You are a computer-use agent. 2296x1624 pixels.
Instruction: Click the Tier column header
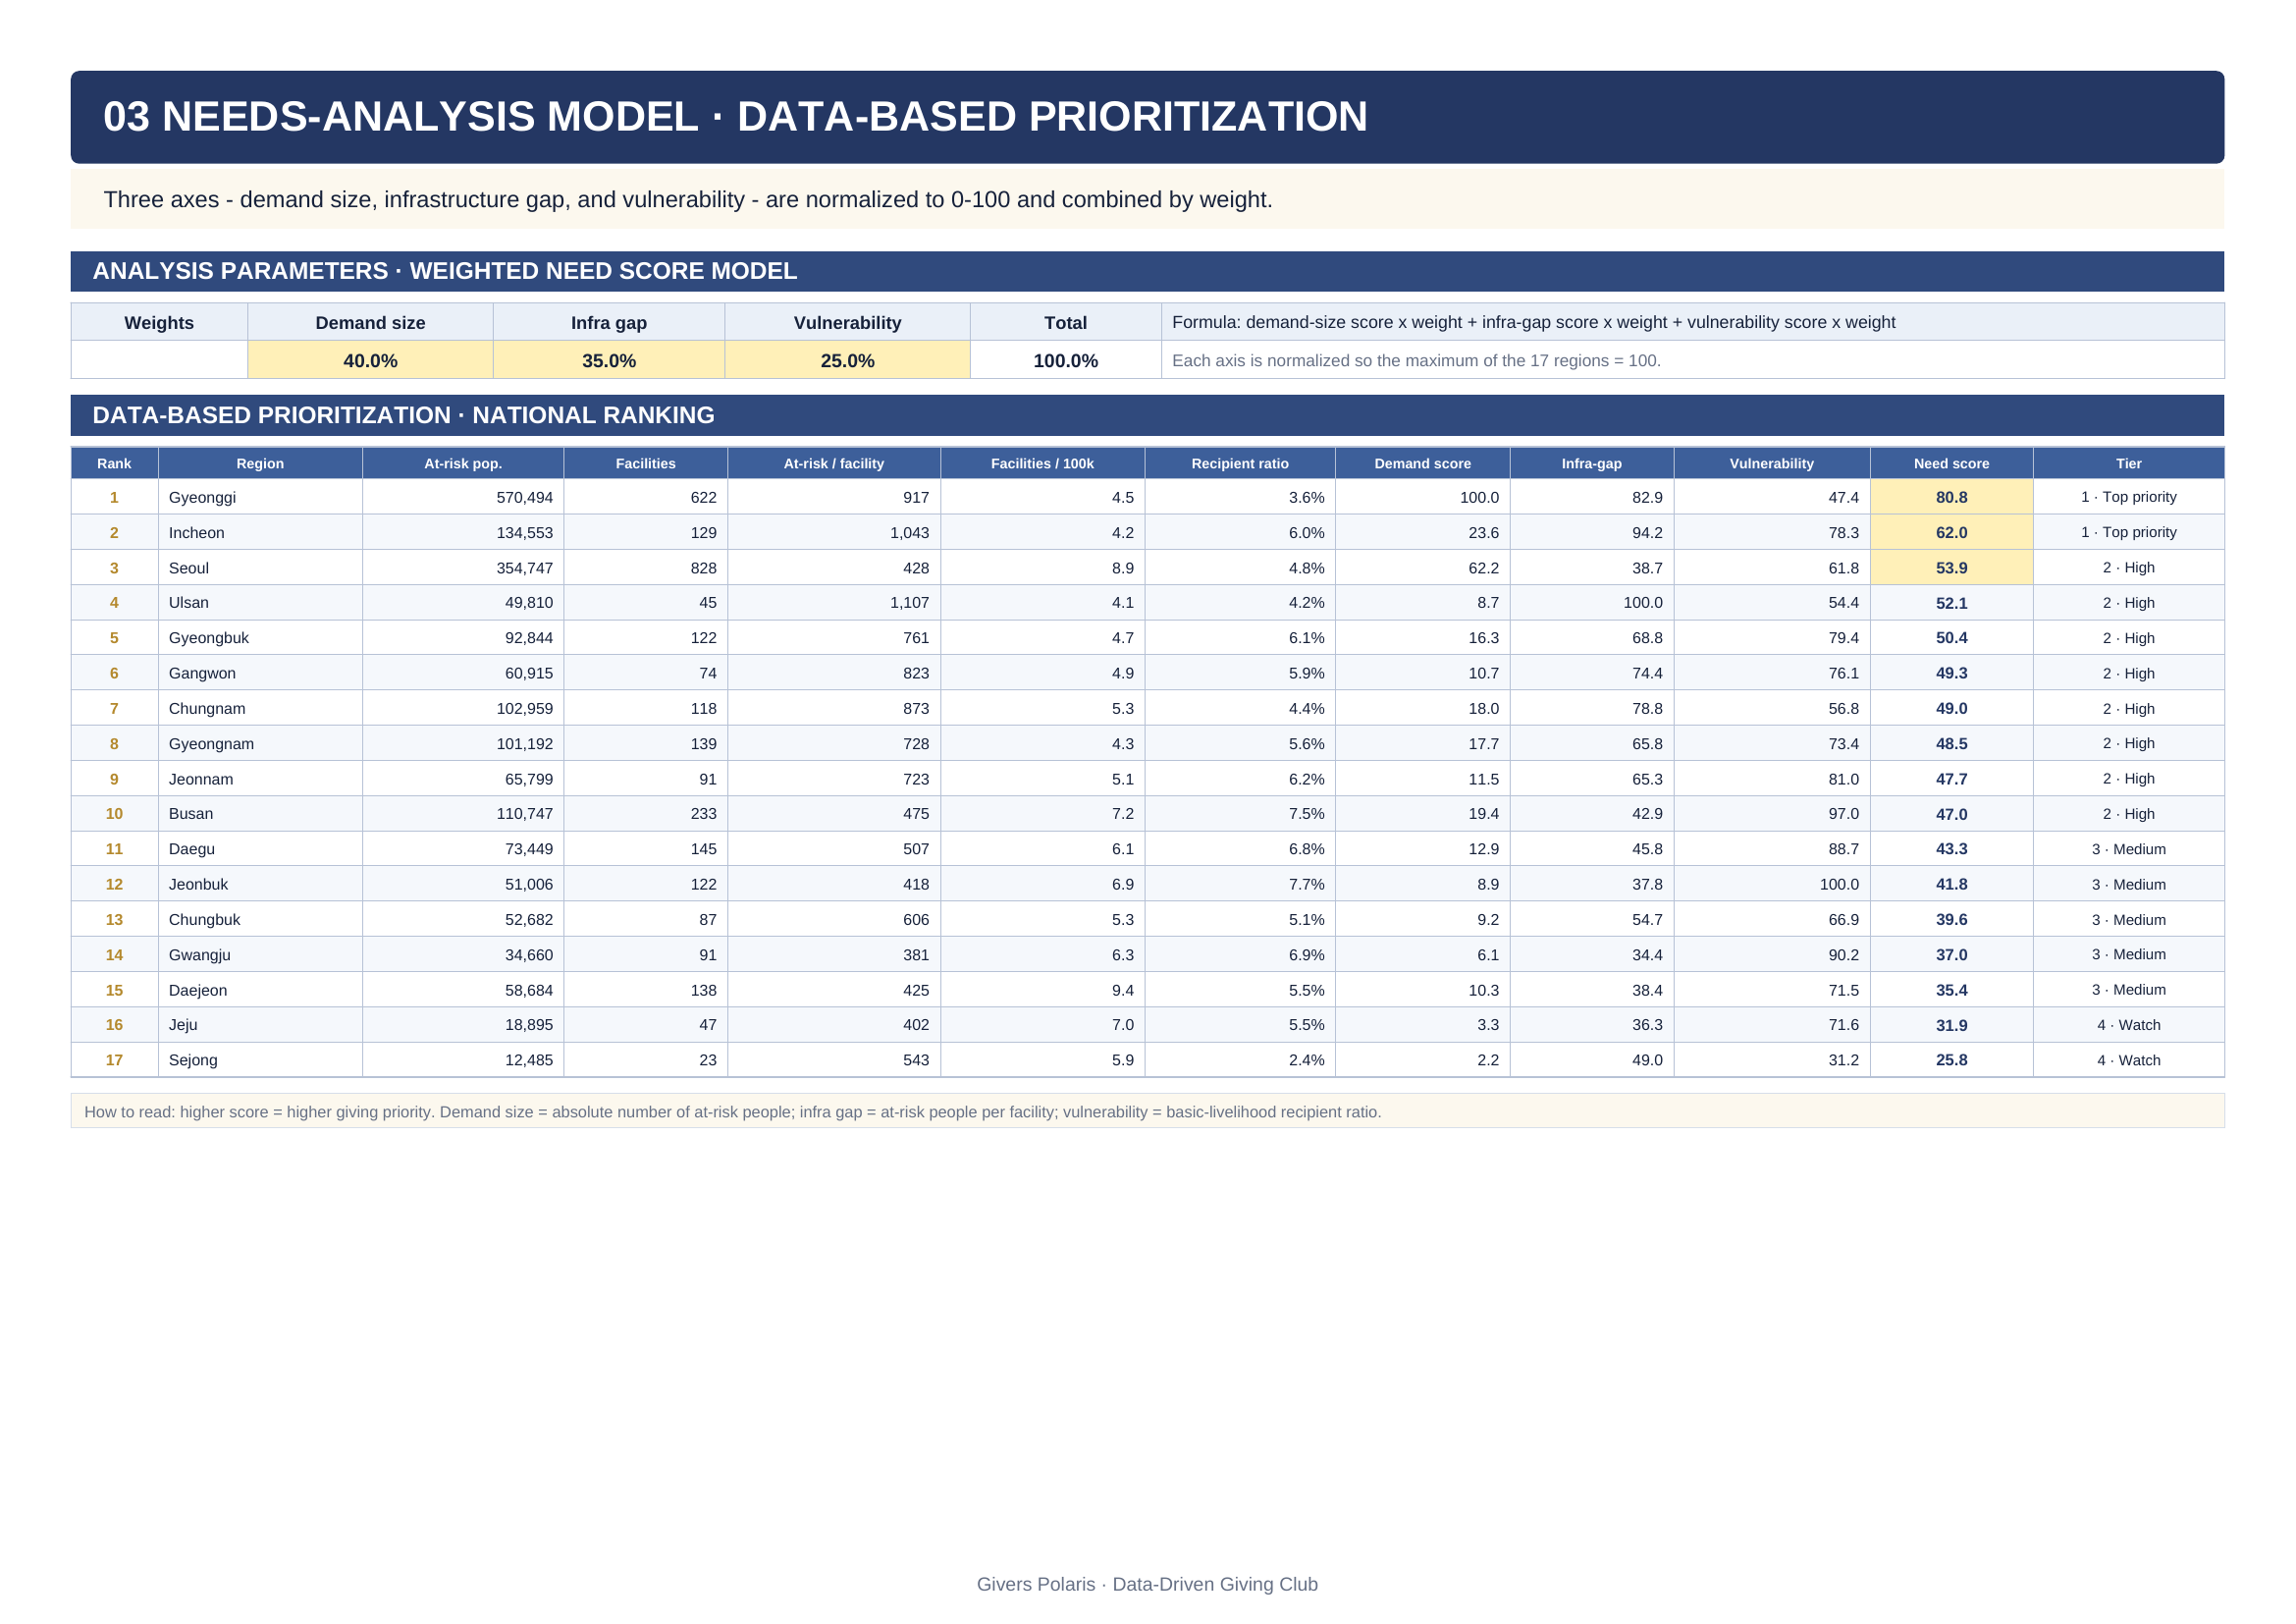coord(2128,463)
